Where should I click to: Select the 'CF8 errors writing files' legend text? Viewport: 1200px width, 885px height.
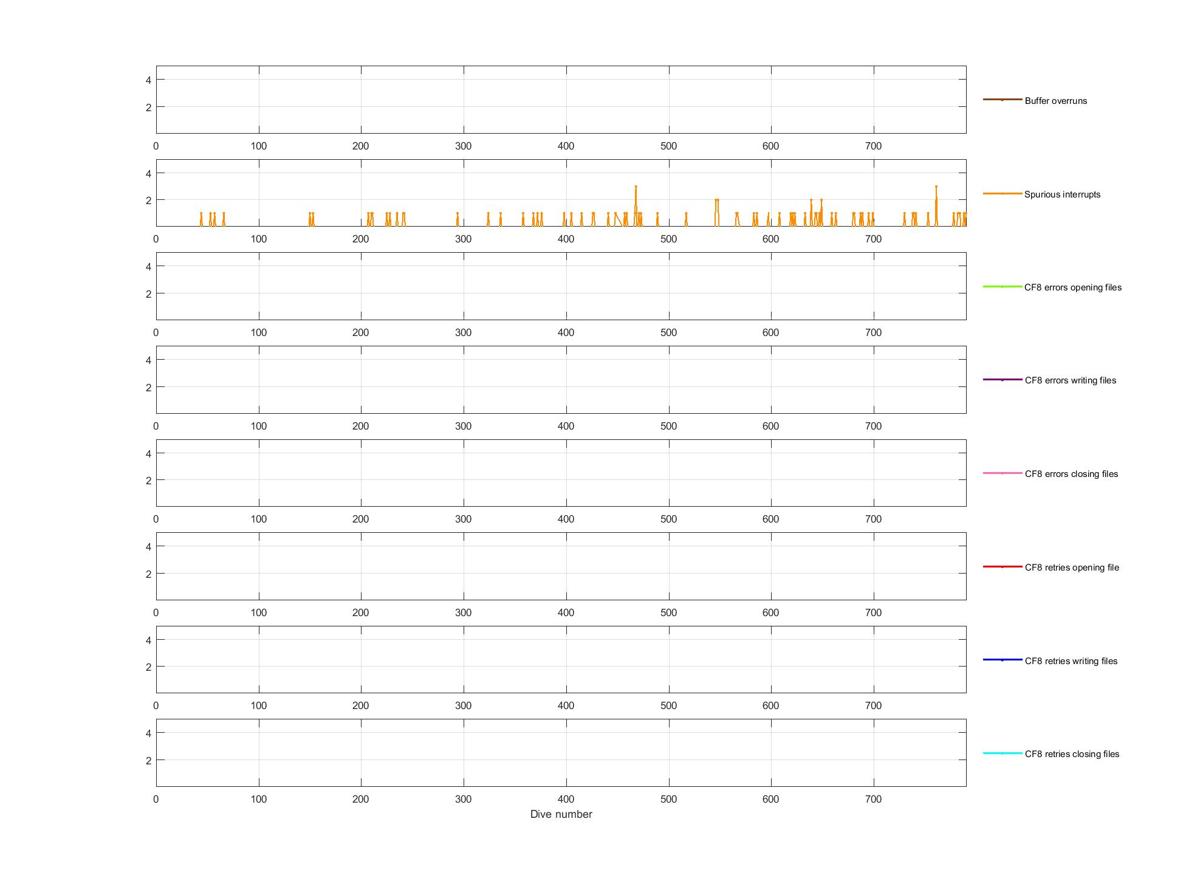click(x=1070, y=380)
